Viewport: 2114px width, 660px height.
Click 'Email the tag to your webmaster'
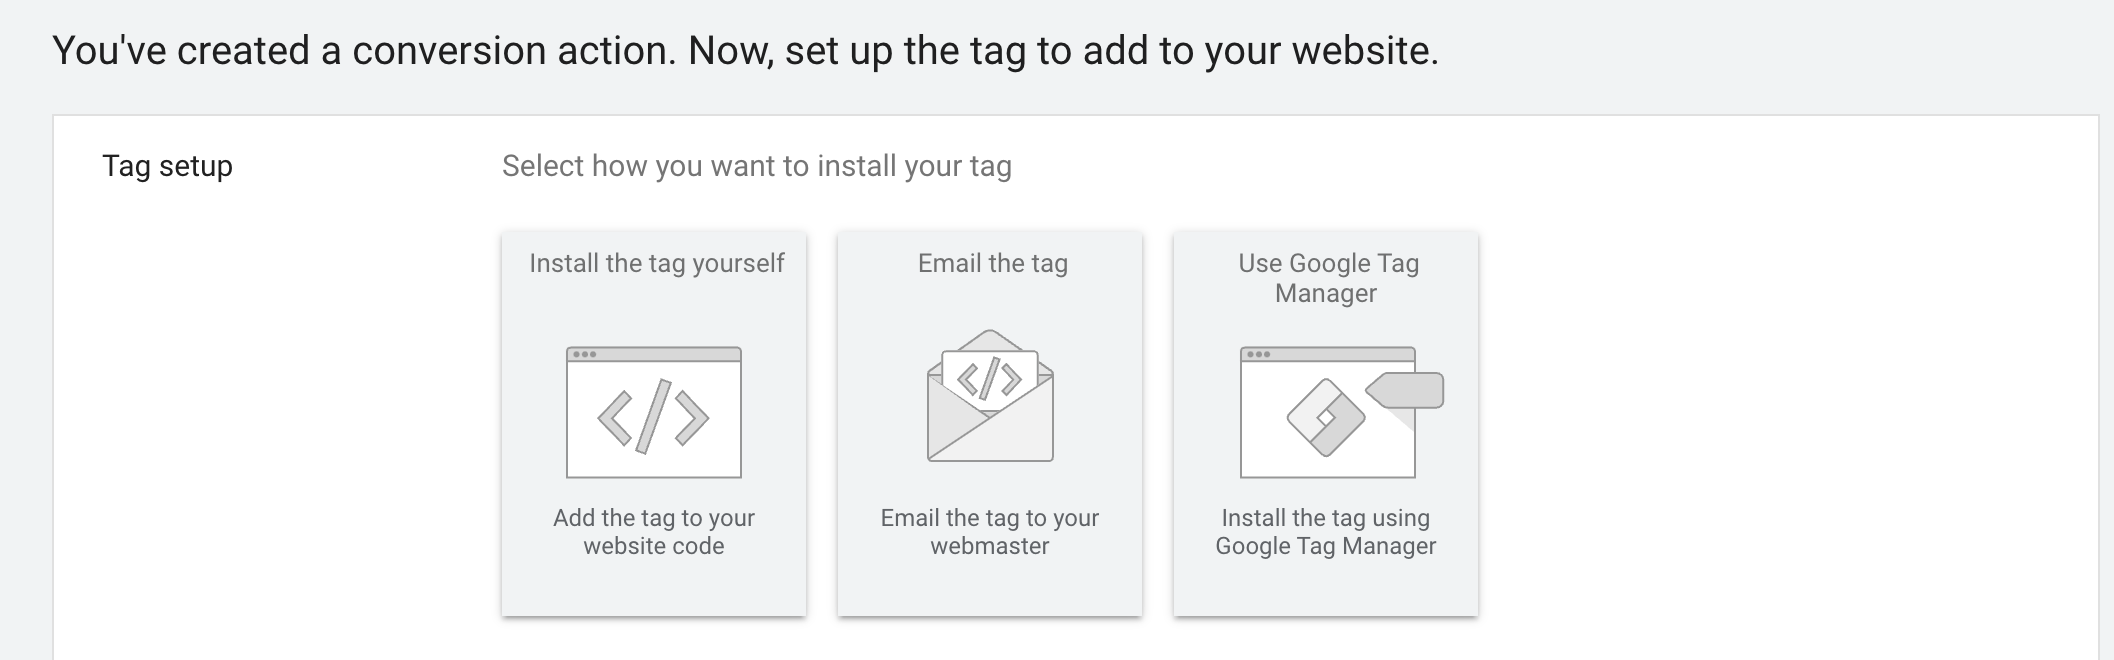coord(989,531)
